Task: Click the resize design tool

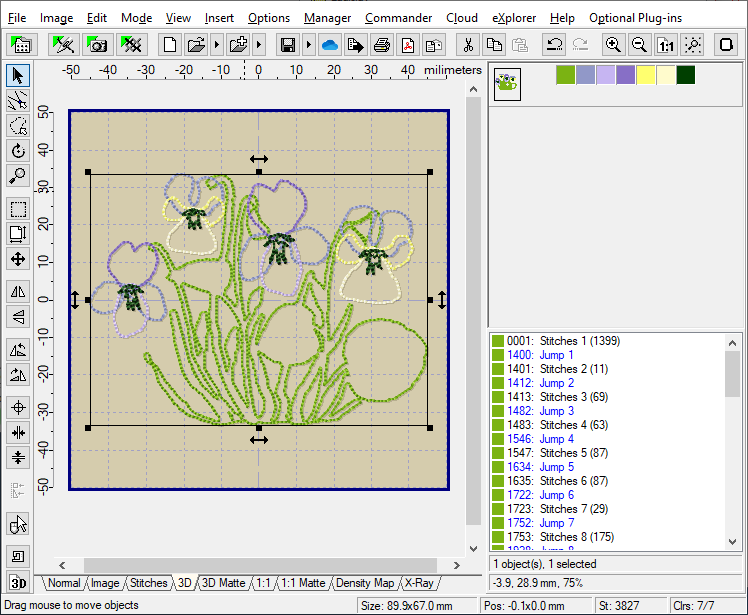Action: [18, 234]
